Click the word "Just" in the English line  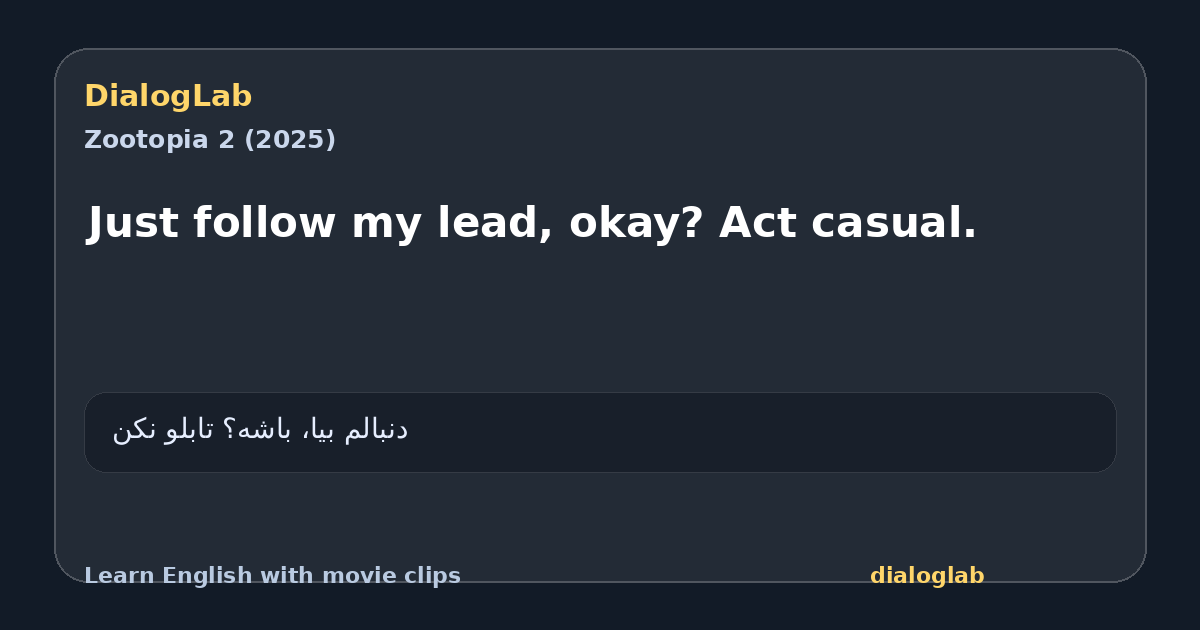(132, 223)
